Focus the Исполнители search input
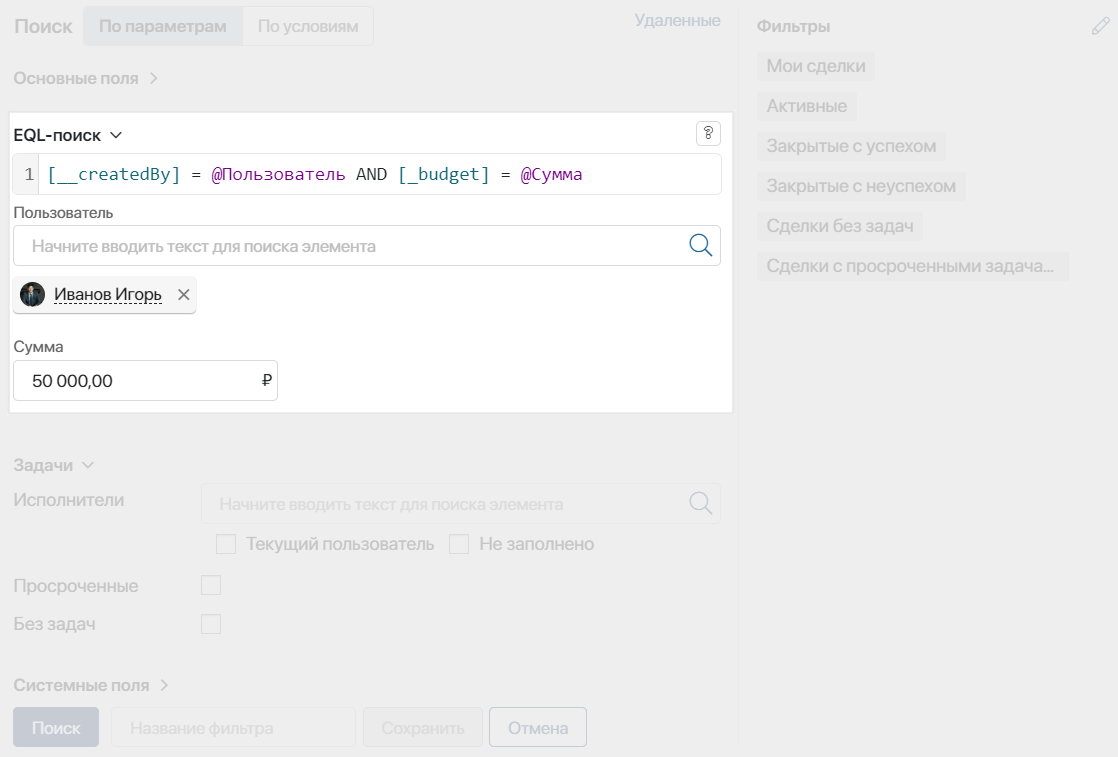Screen dimensions: 1118x757 [461, 503]
